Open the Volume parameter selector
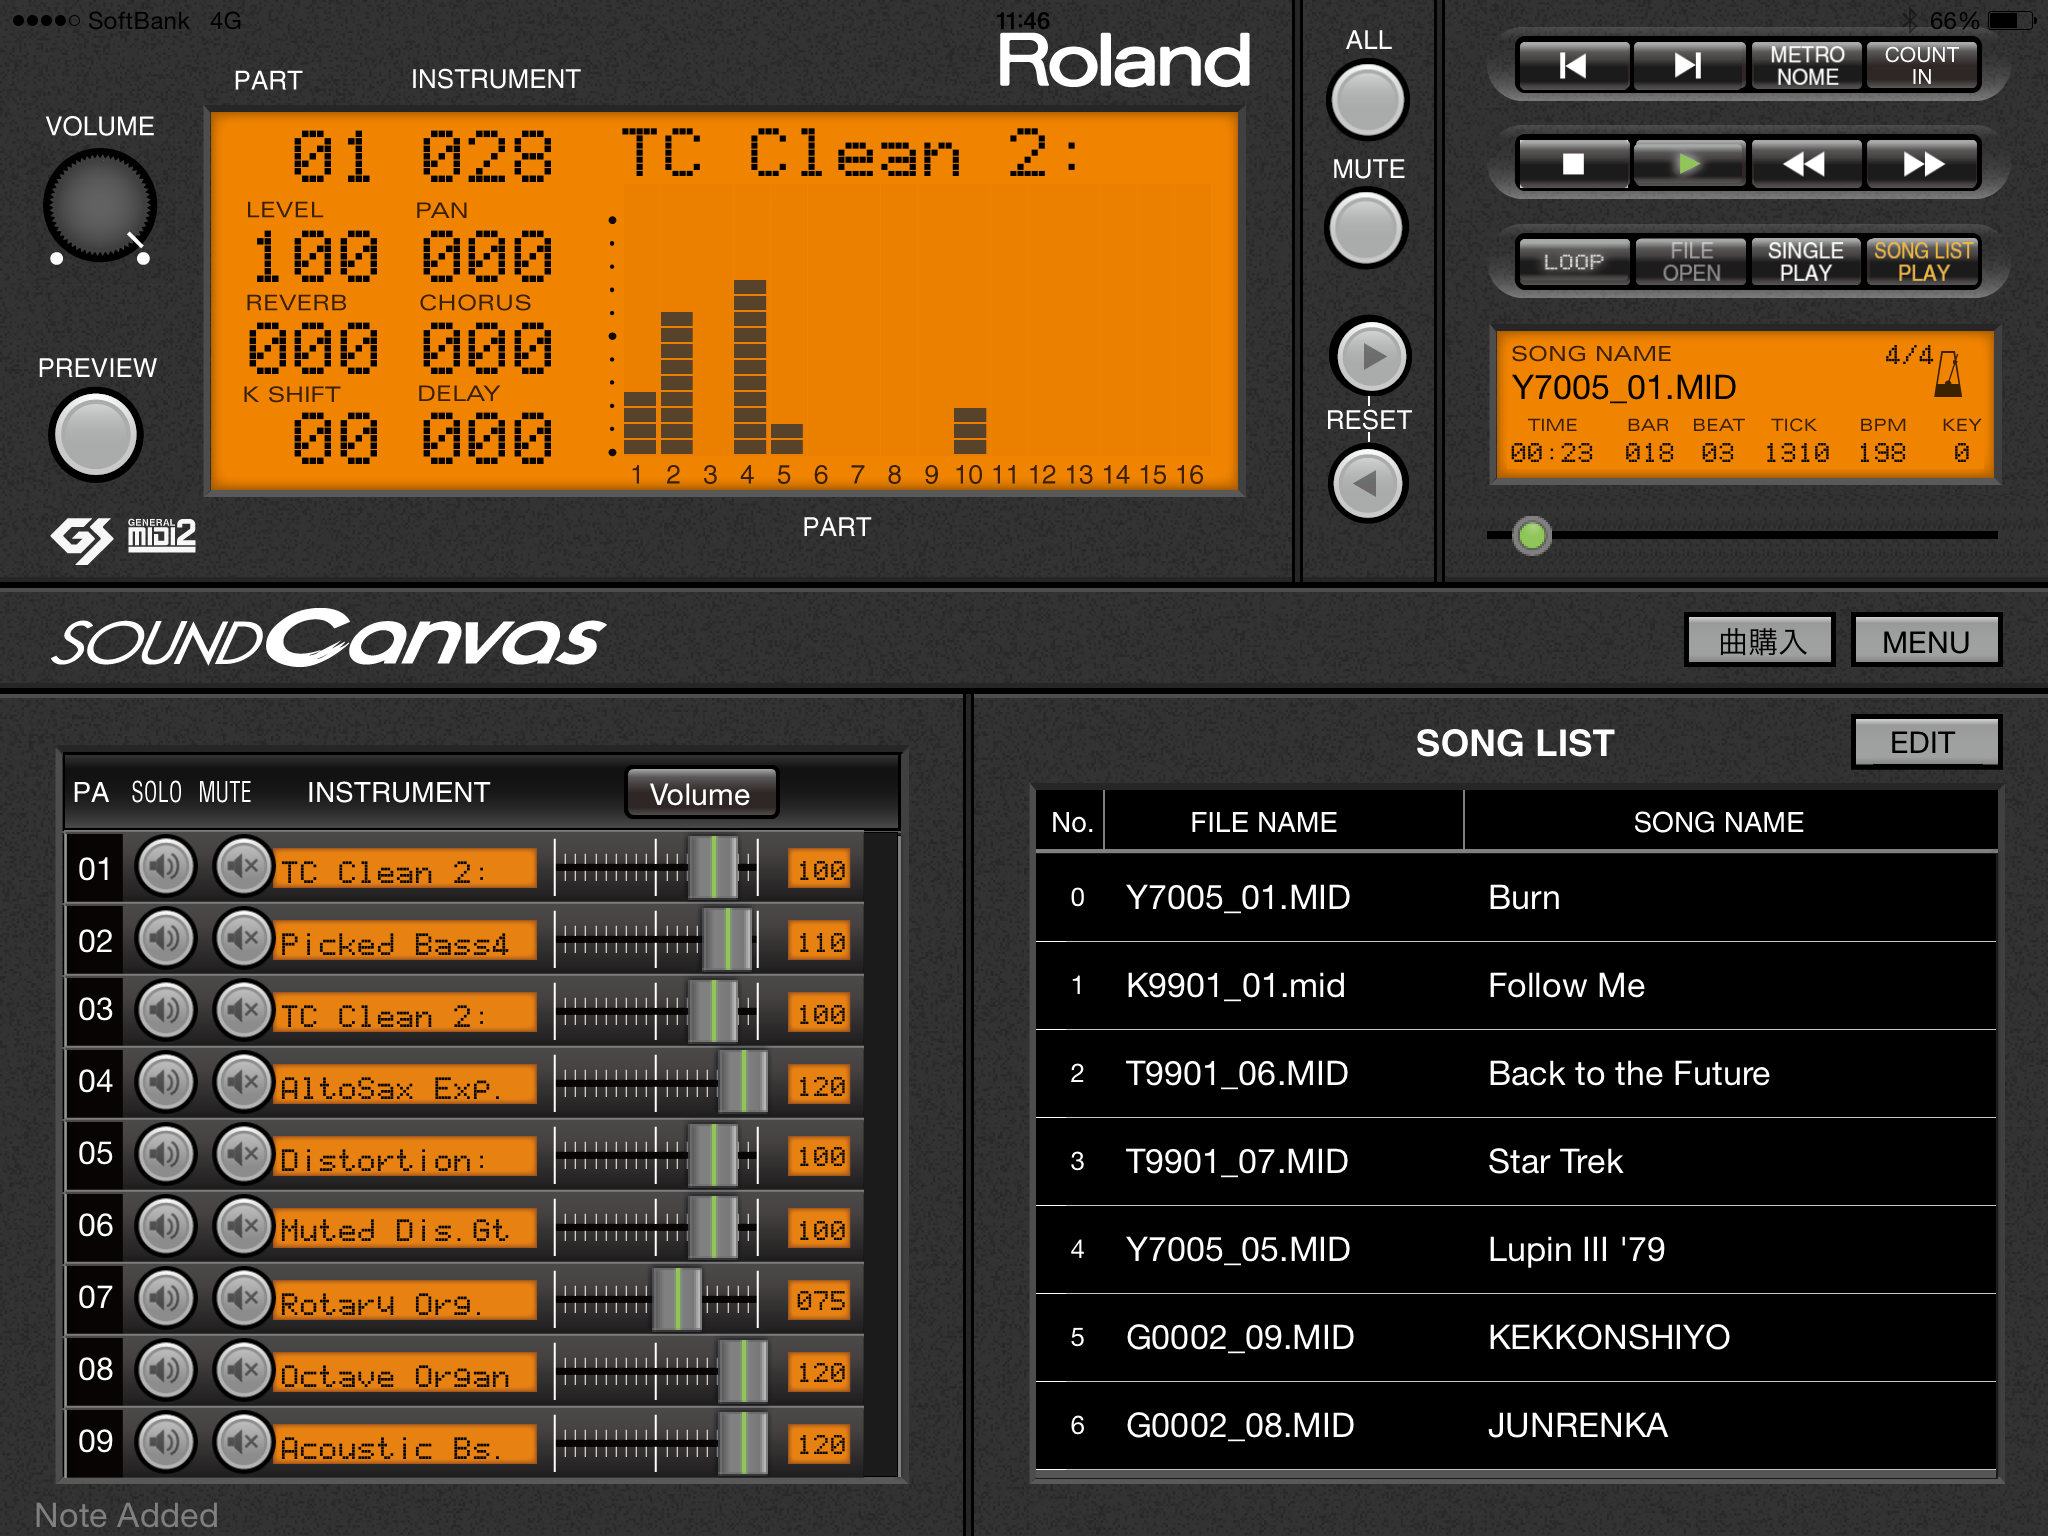The height and width of the screenshot is (1536, 2048). 700,794
